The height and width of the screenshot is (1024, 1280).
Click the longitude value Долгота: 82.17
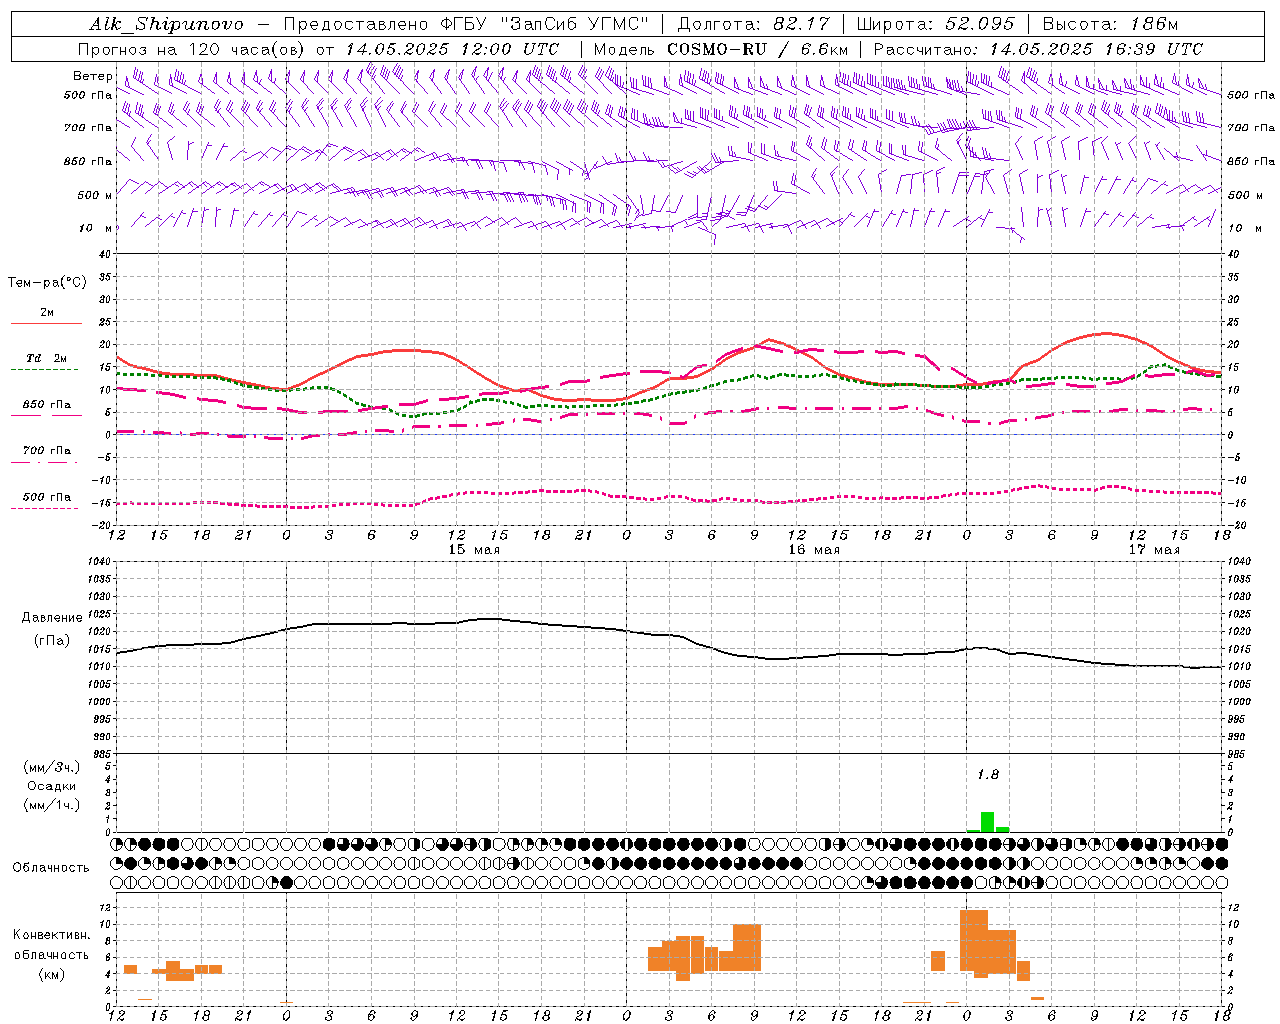754,24
